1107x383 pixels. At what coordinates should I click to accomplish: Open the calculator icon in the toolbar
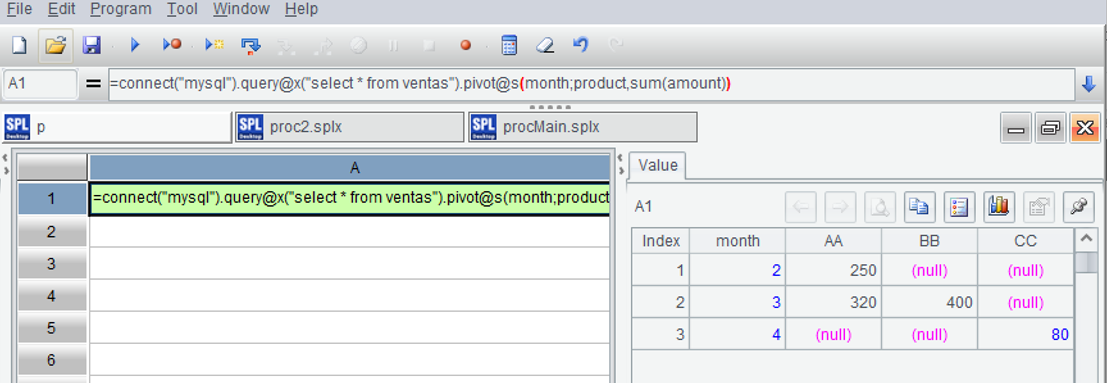[508, 46]
